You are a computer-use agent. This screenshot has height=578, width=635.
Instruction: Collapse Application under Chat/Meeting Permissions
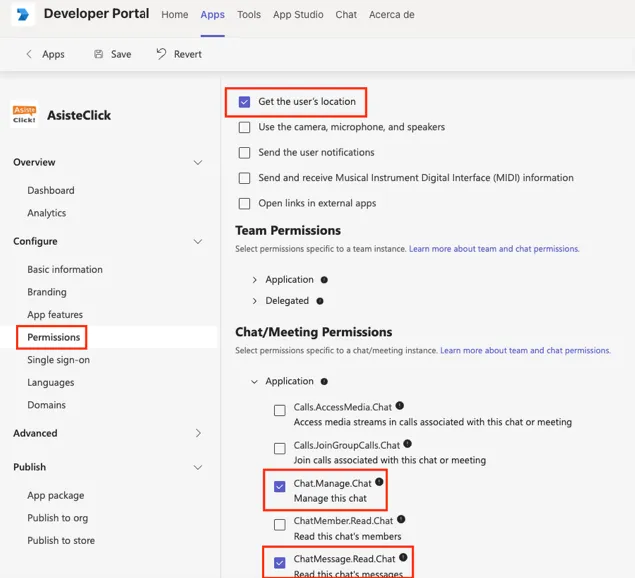[x=254, y=382]
